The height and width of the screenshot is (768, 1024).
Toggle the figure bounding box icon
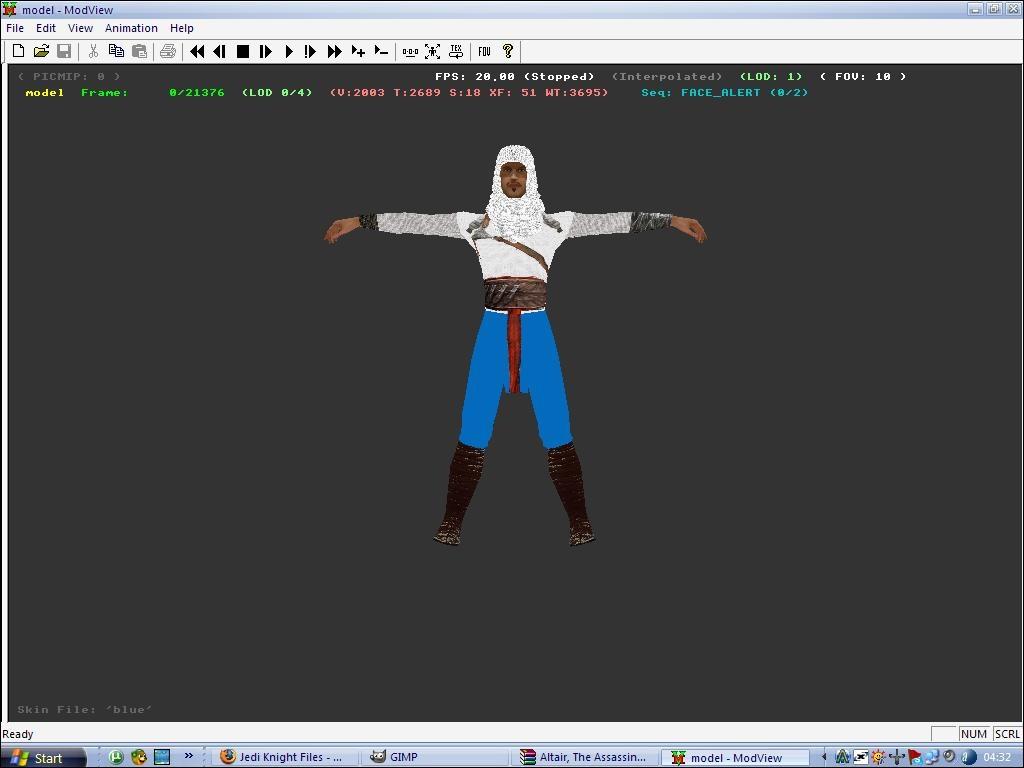coord(433,51)
